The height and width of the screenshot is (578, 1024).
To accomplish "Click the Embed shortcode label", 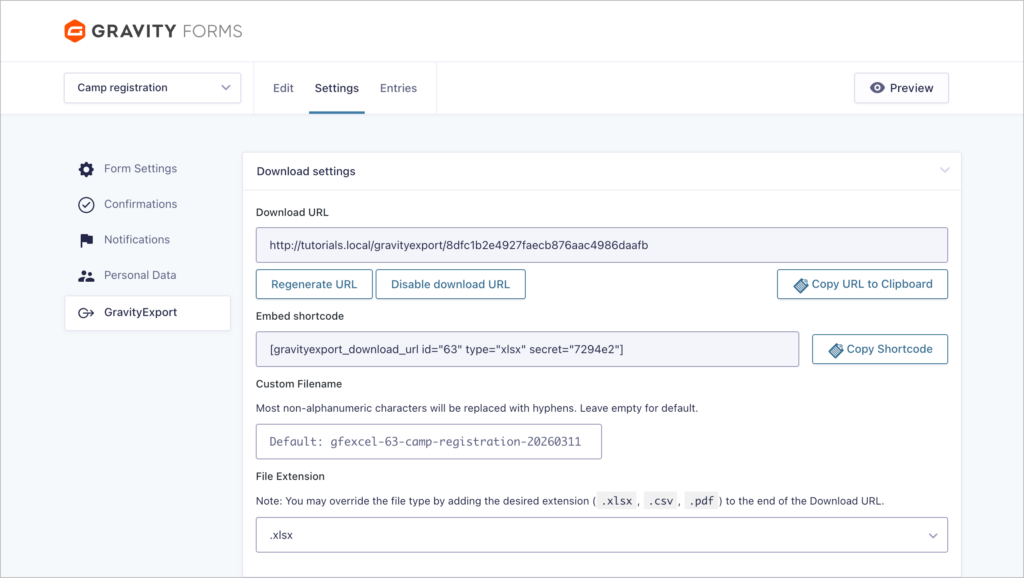I will click(300, 316).
